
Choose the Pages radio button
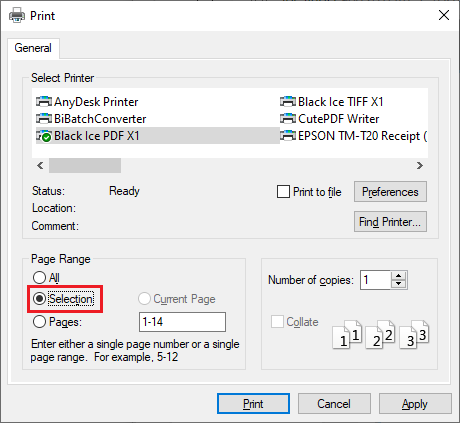(x=39, y=322)
